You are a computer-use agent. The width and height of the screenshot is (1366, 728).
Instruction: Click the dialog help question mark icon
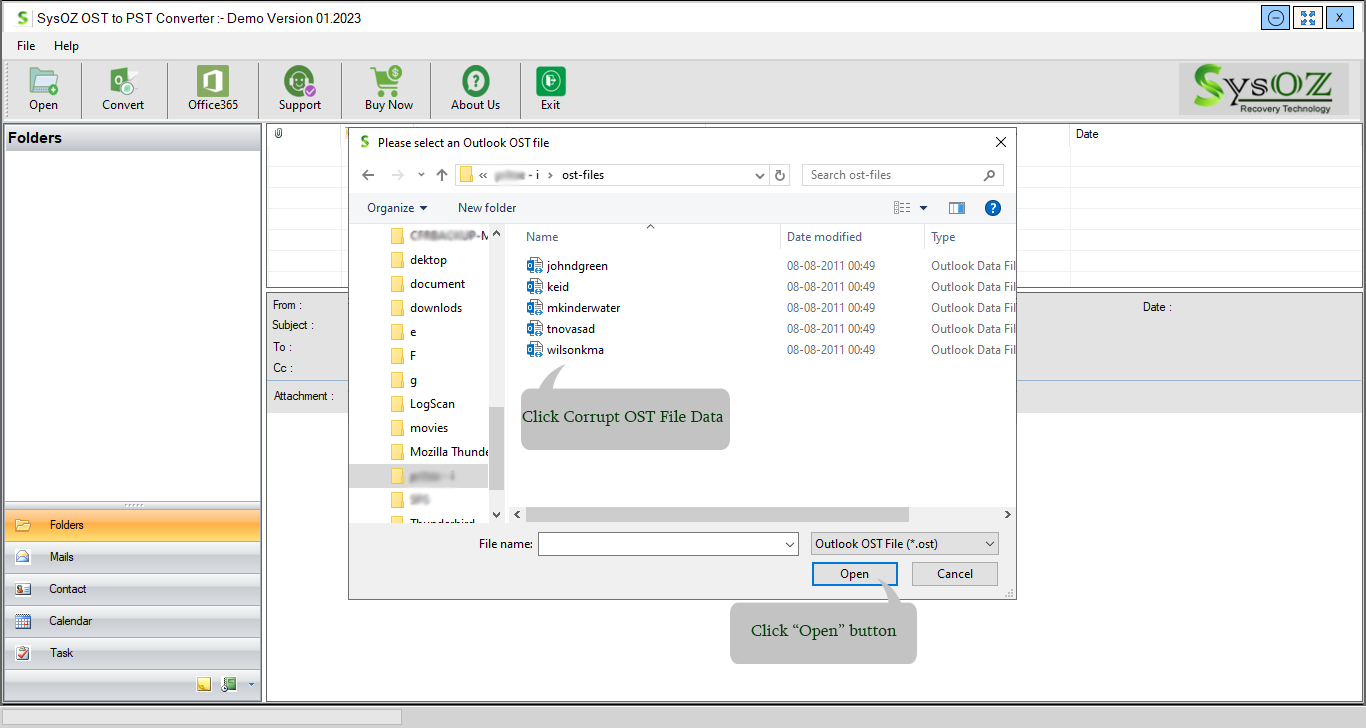pos(992,208)
